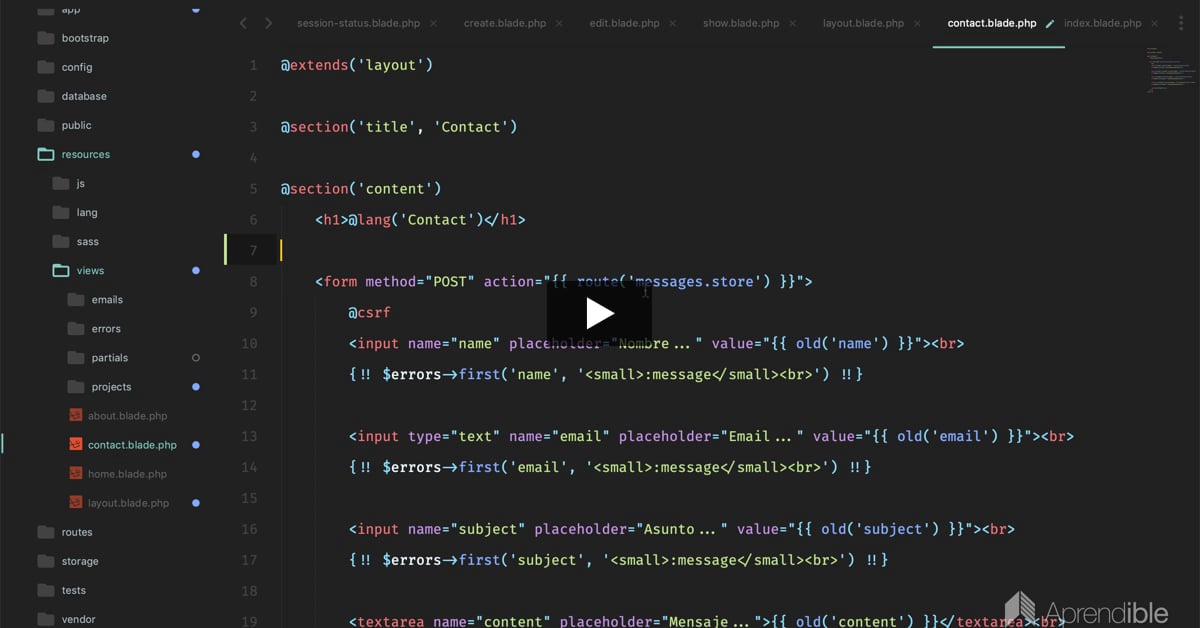This screenshot has height=628, width=1200.
Task: Close the session-status.blade.php tab
Action: (432, 23)
